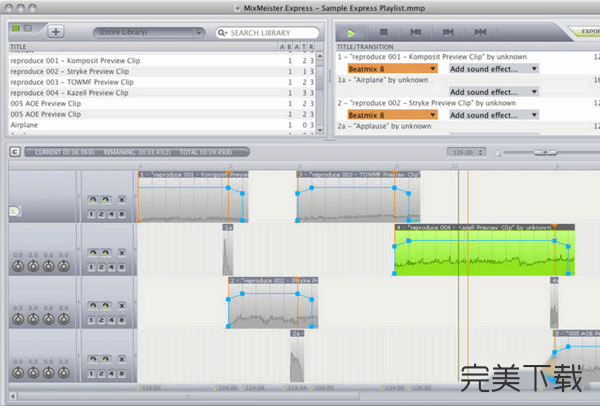Click the horizontal timeline scrollbar thumb
Viewport: 600px width, 406px height.
click(188, 396)
